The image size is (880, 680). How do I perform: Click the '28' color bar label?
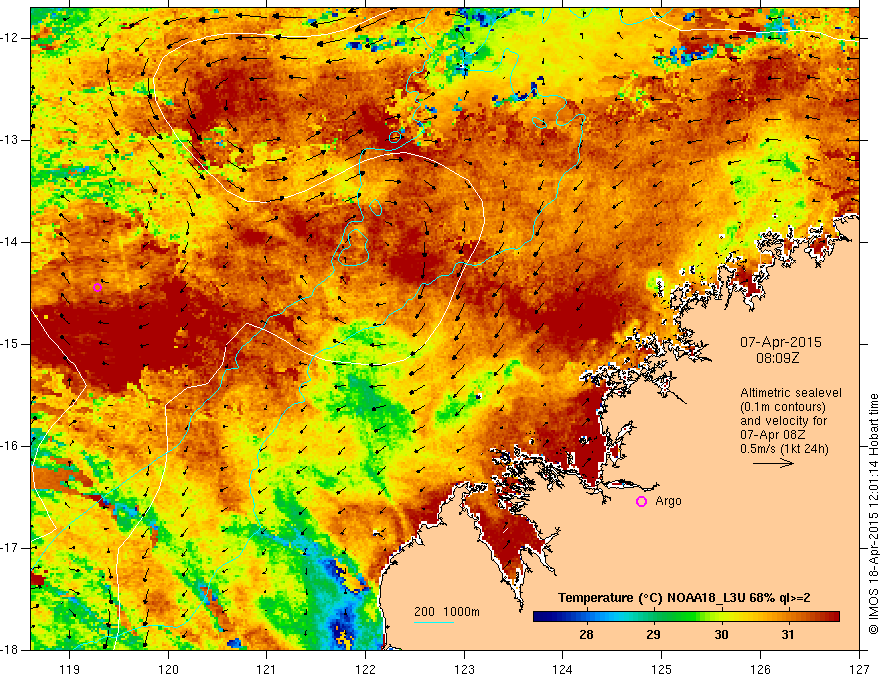click(586, 635)
